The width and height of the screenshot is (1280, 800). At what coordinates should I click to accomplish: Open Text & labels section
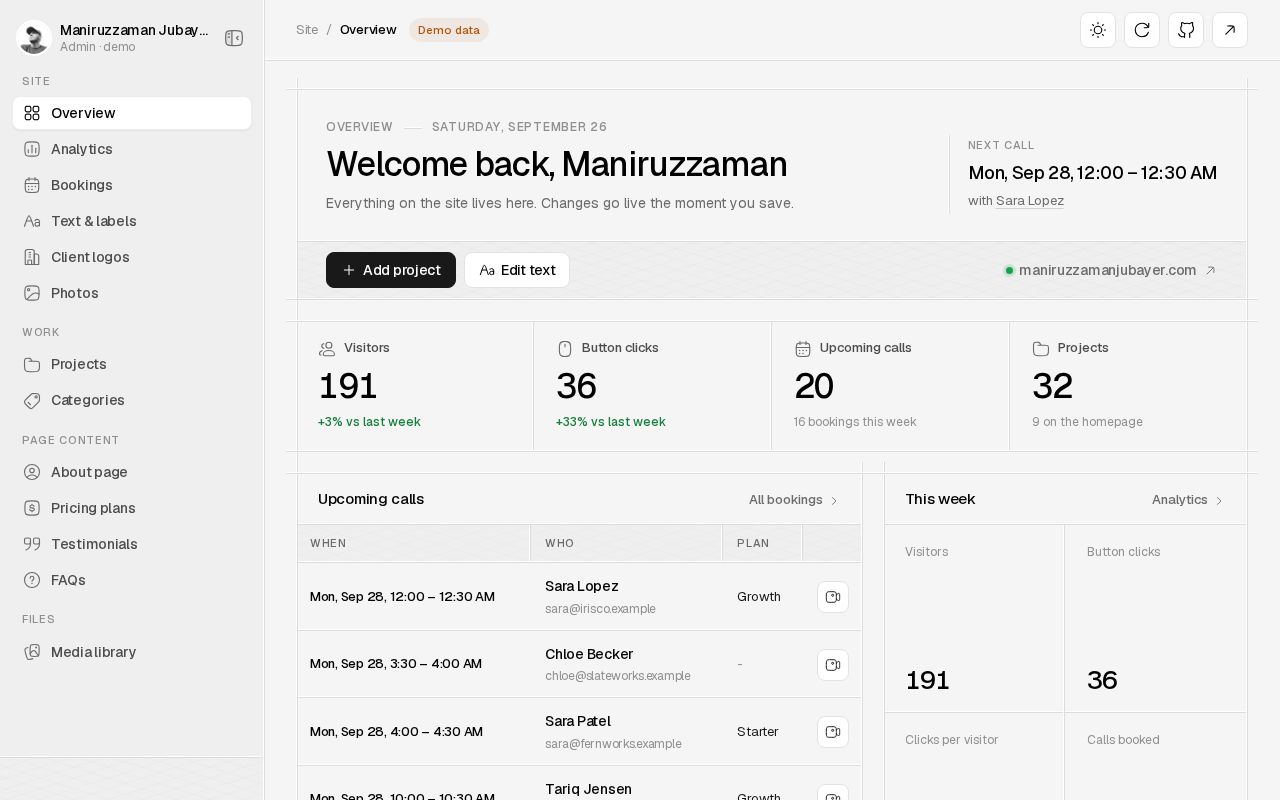(x=132, y=221)
